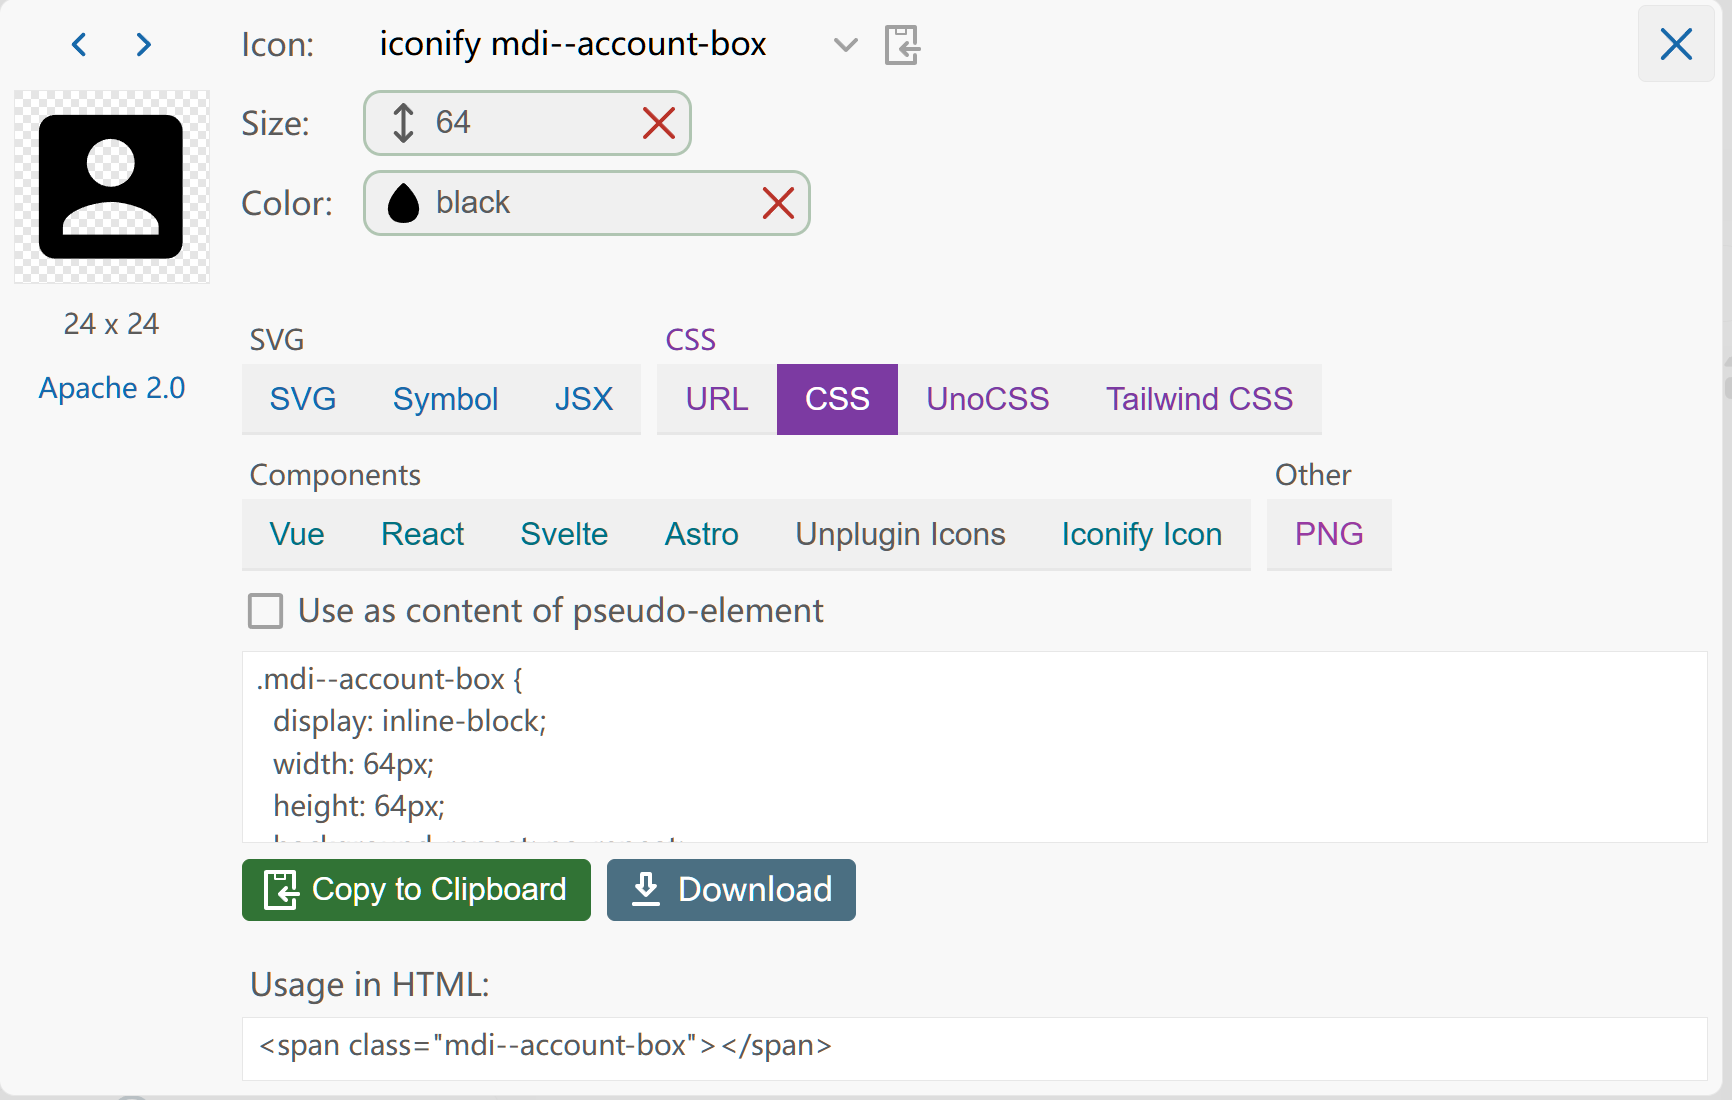
Task: Select the active CSS tab
Action: 837,399
